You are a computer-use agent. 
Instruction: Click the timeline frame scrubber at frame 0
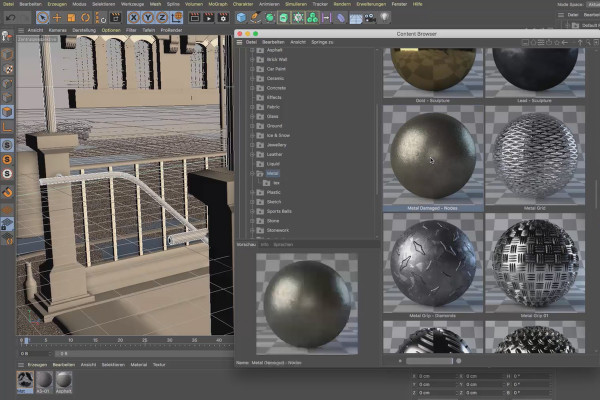pos(26,340)
